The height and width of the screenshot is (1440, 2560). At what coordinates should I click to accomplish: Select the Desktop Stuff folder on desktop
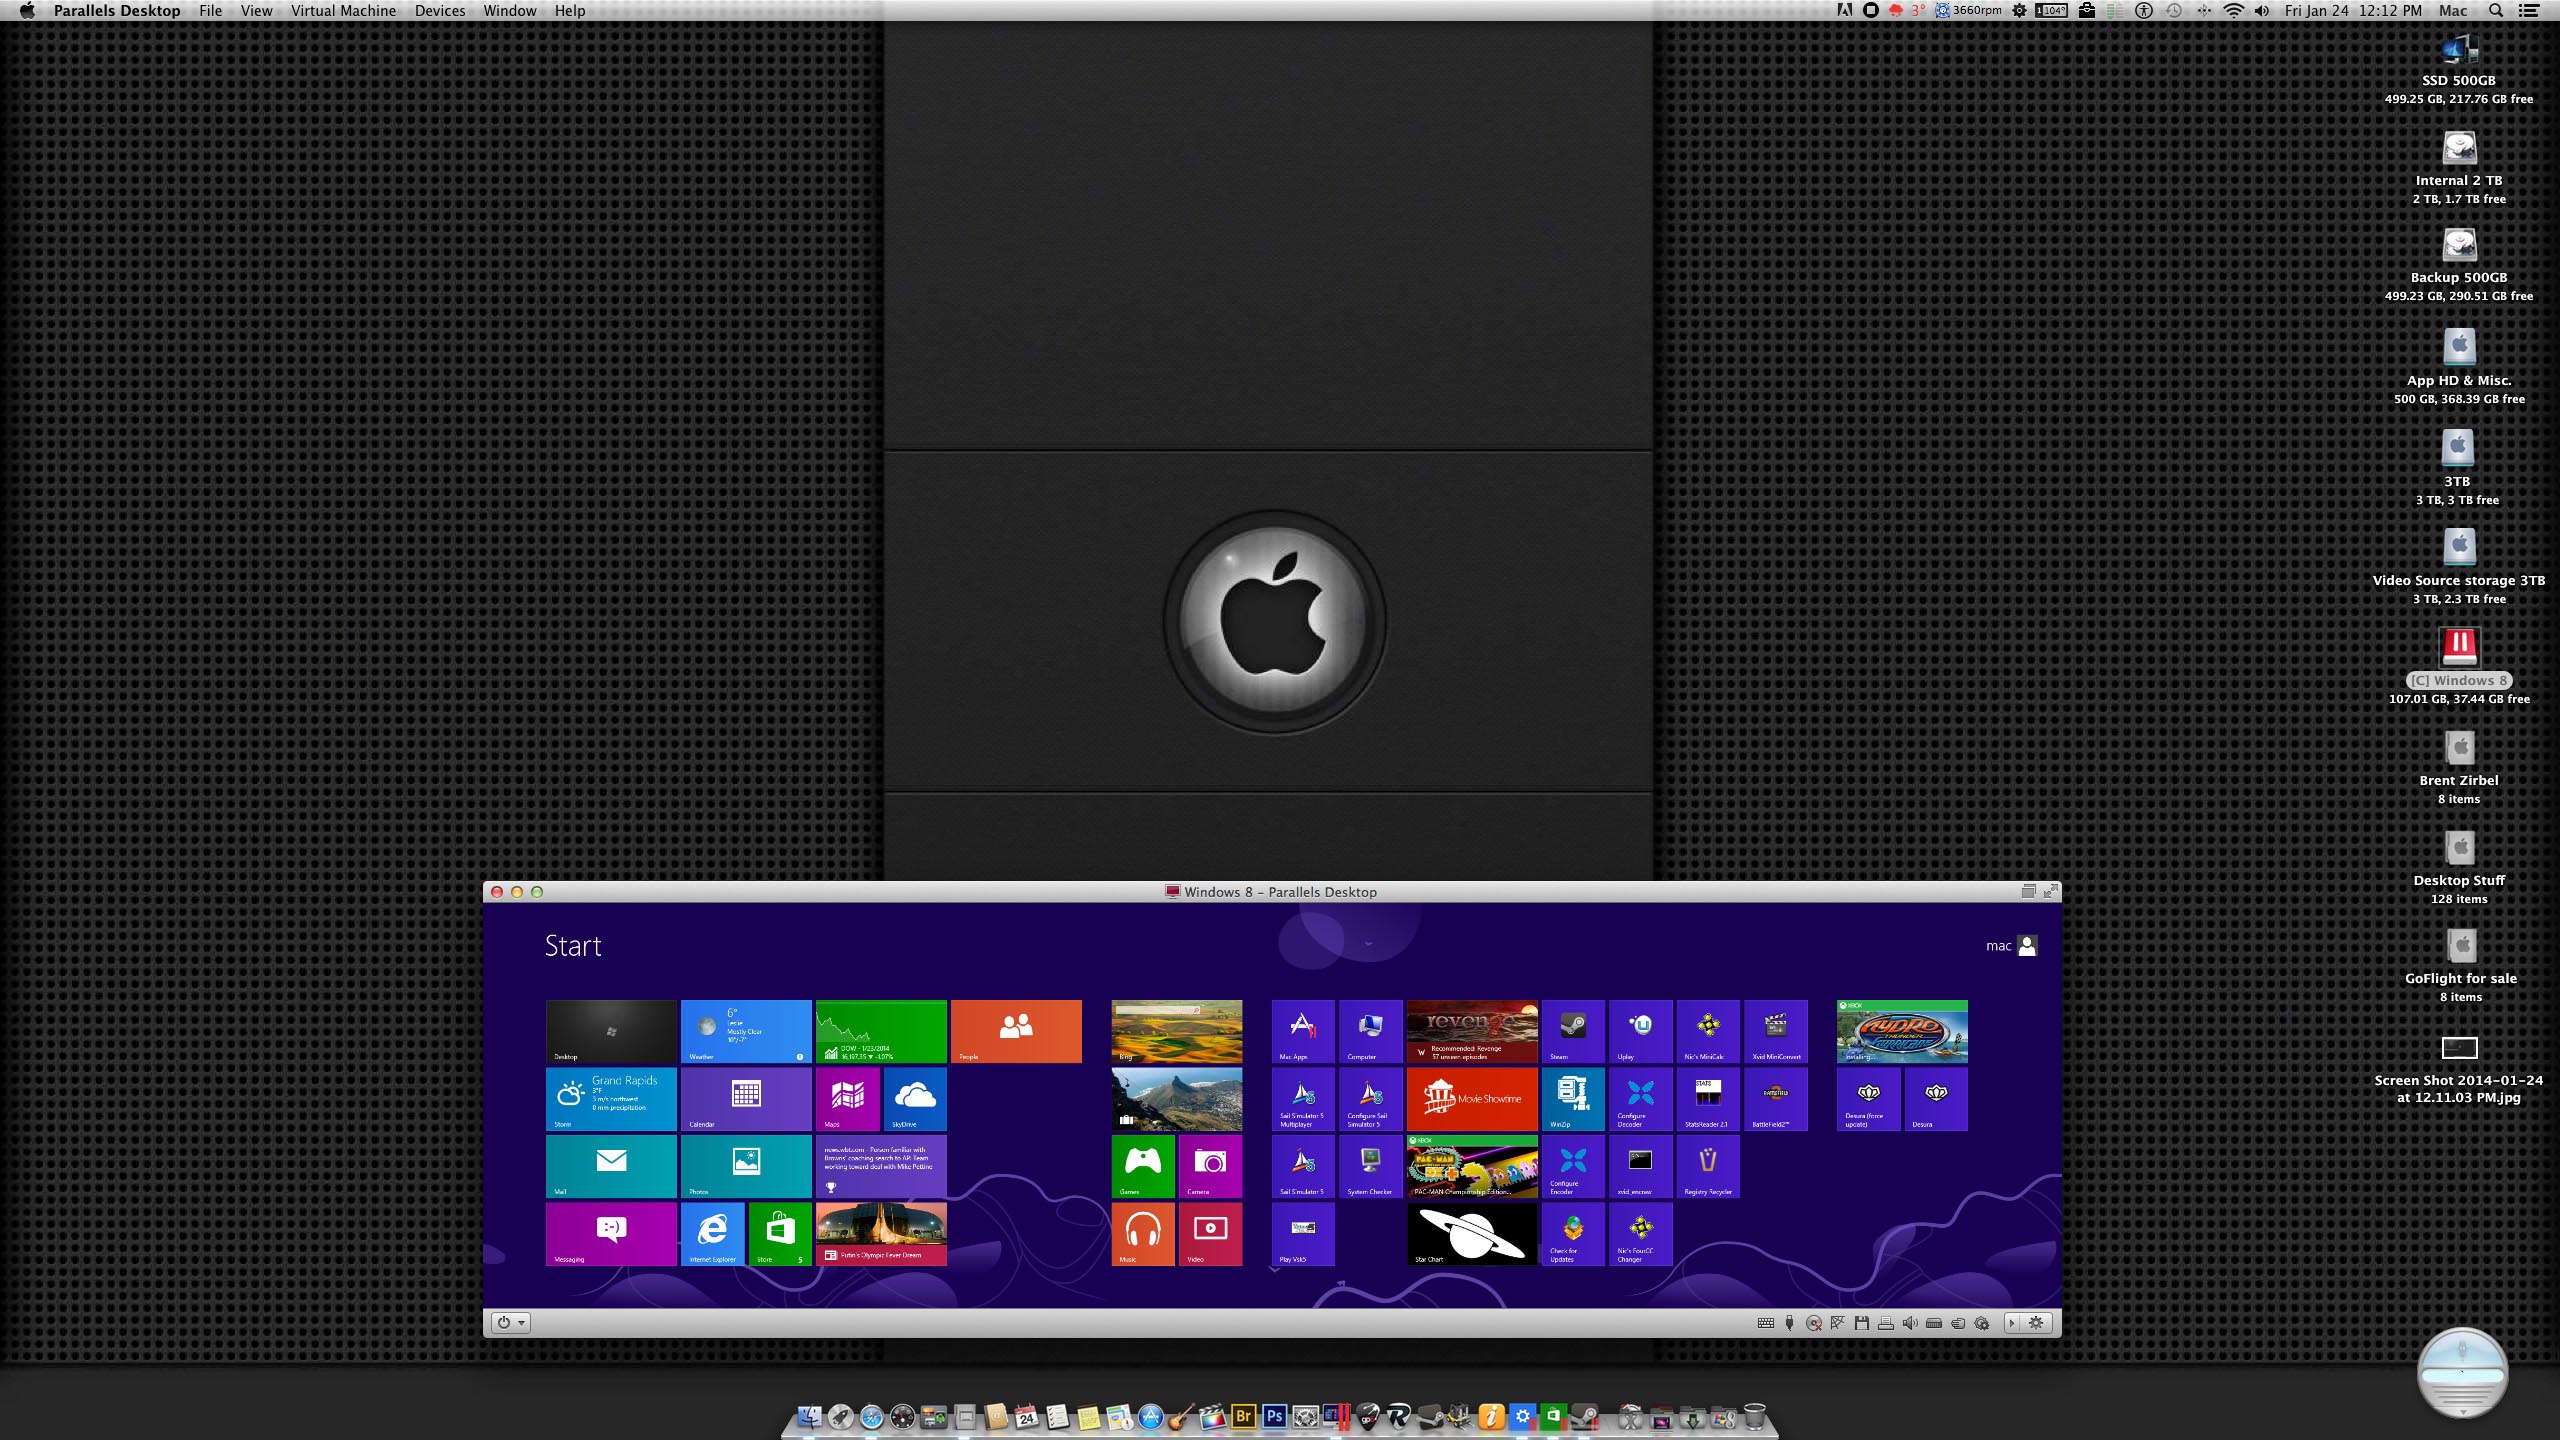tap(2459, 868)
